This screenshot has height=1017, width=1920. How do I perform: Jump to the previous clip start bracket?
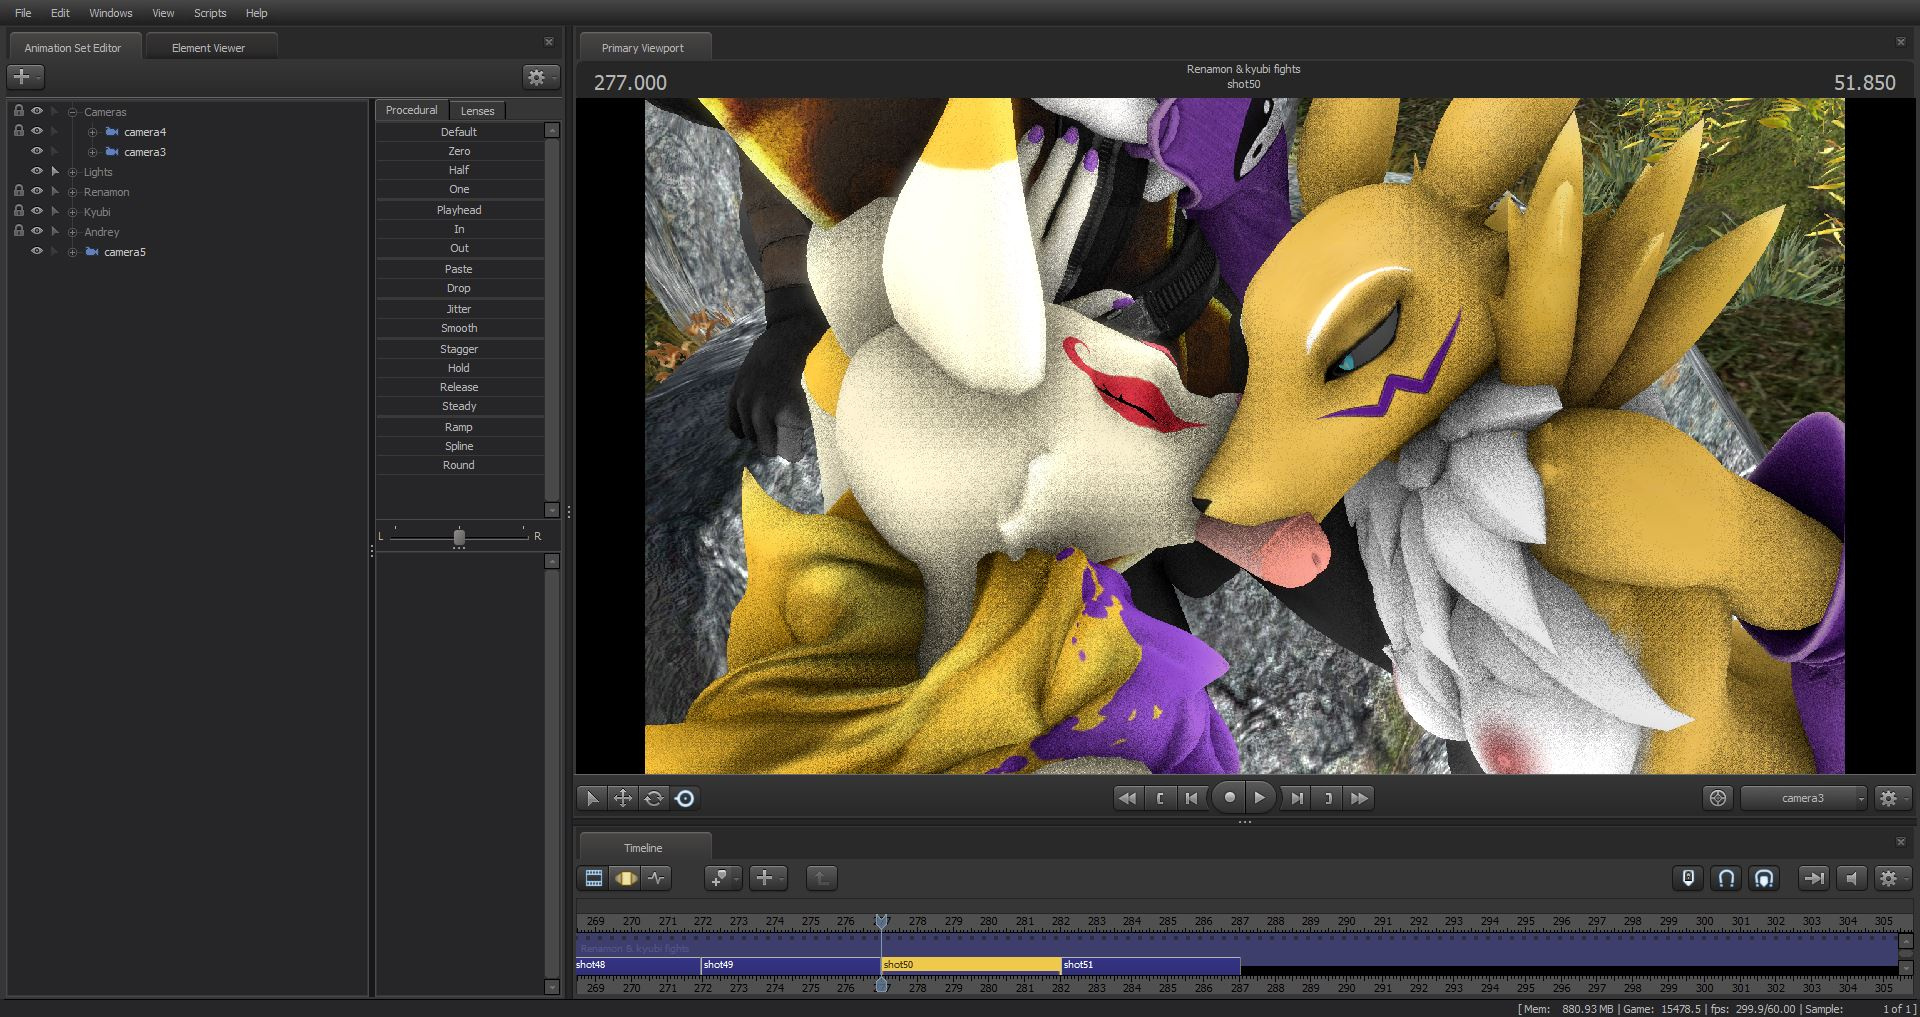point(1160,798)
